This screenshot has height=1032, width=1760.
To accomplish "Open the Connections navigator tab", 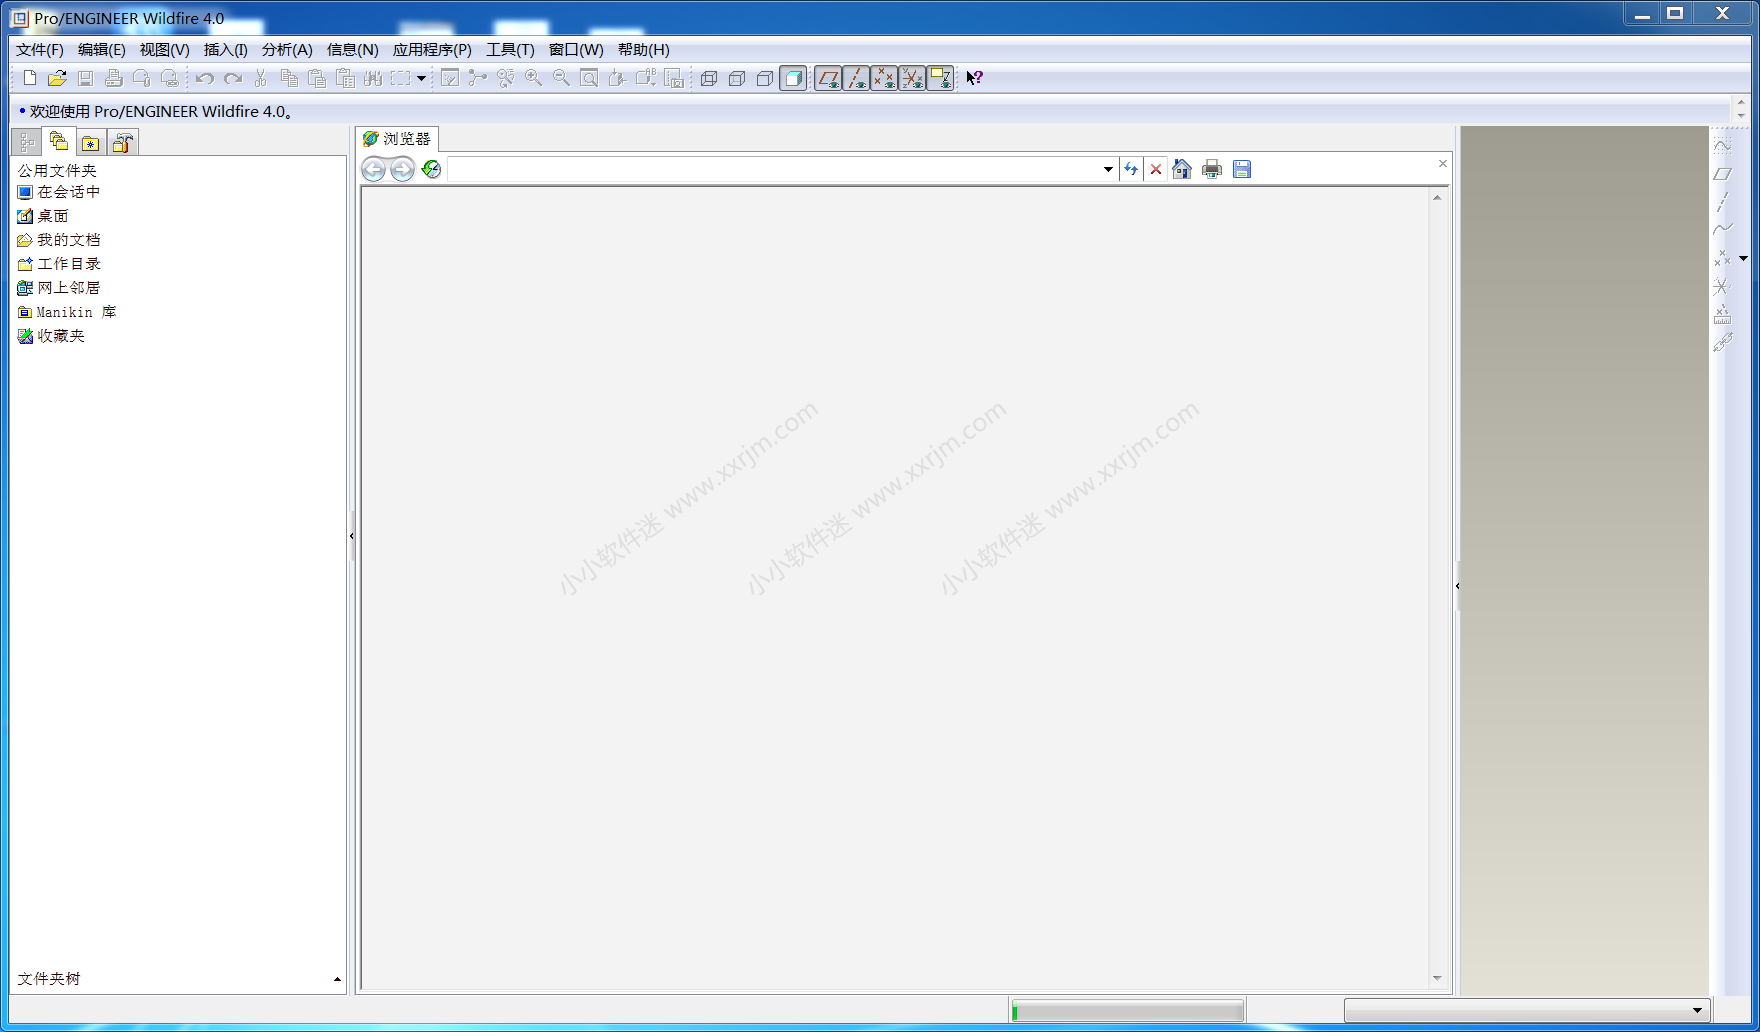I will (123, 142).
